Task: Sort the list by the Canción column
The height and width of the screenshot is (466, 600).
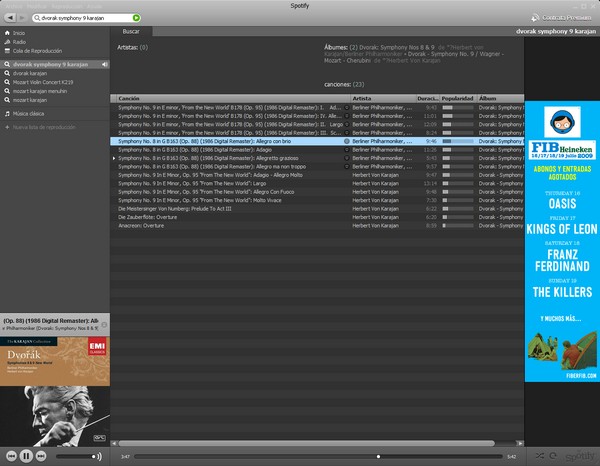Action: pos(231,98)
